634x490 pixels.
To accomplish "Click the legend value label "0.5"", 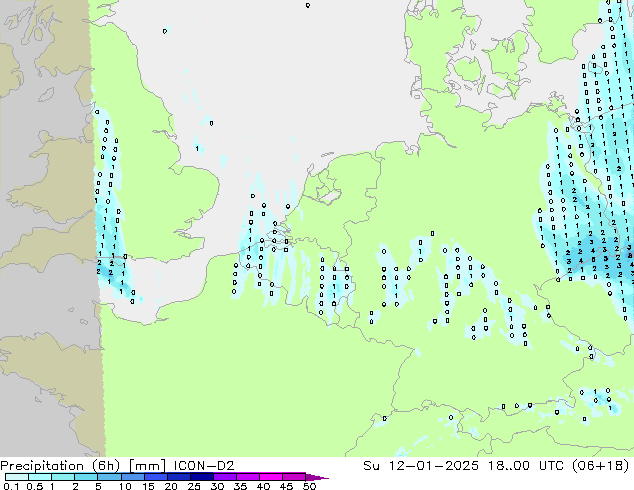I will coord(34,486).
